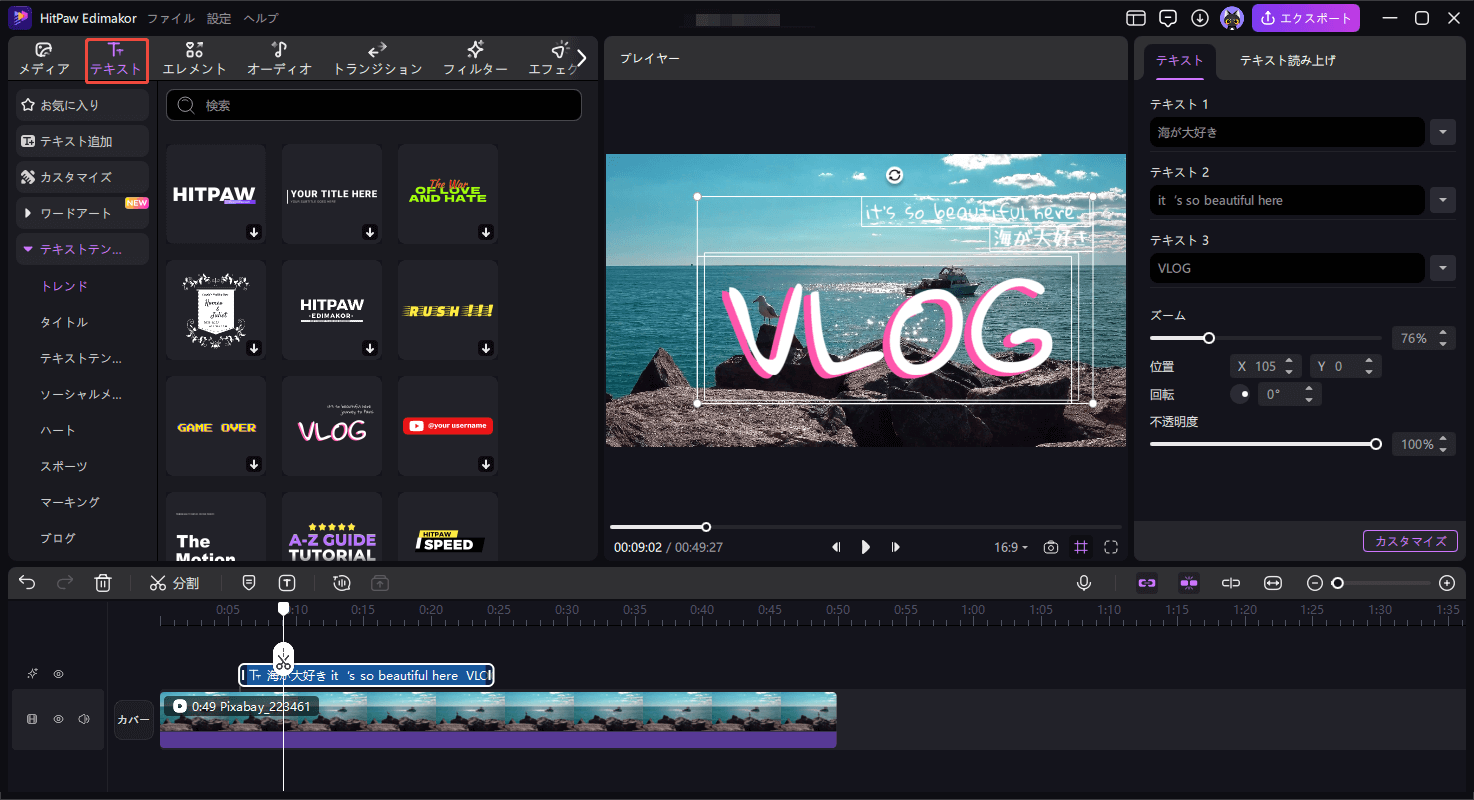Open the layout switcher icon in title bar
Viewport: 1474px width, 800px height.
pos(1135,18)
